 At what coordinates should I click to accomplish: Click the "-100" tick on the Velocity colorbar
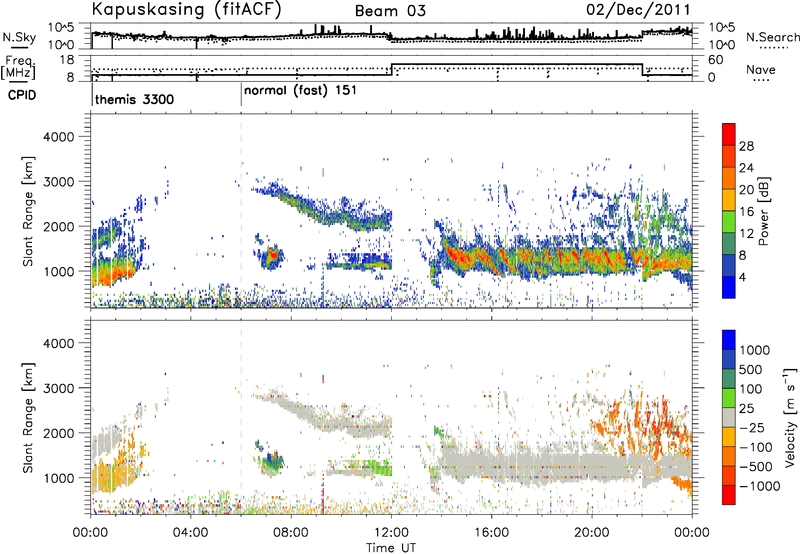[x=756, y=447]
